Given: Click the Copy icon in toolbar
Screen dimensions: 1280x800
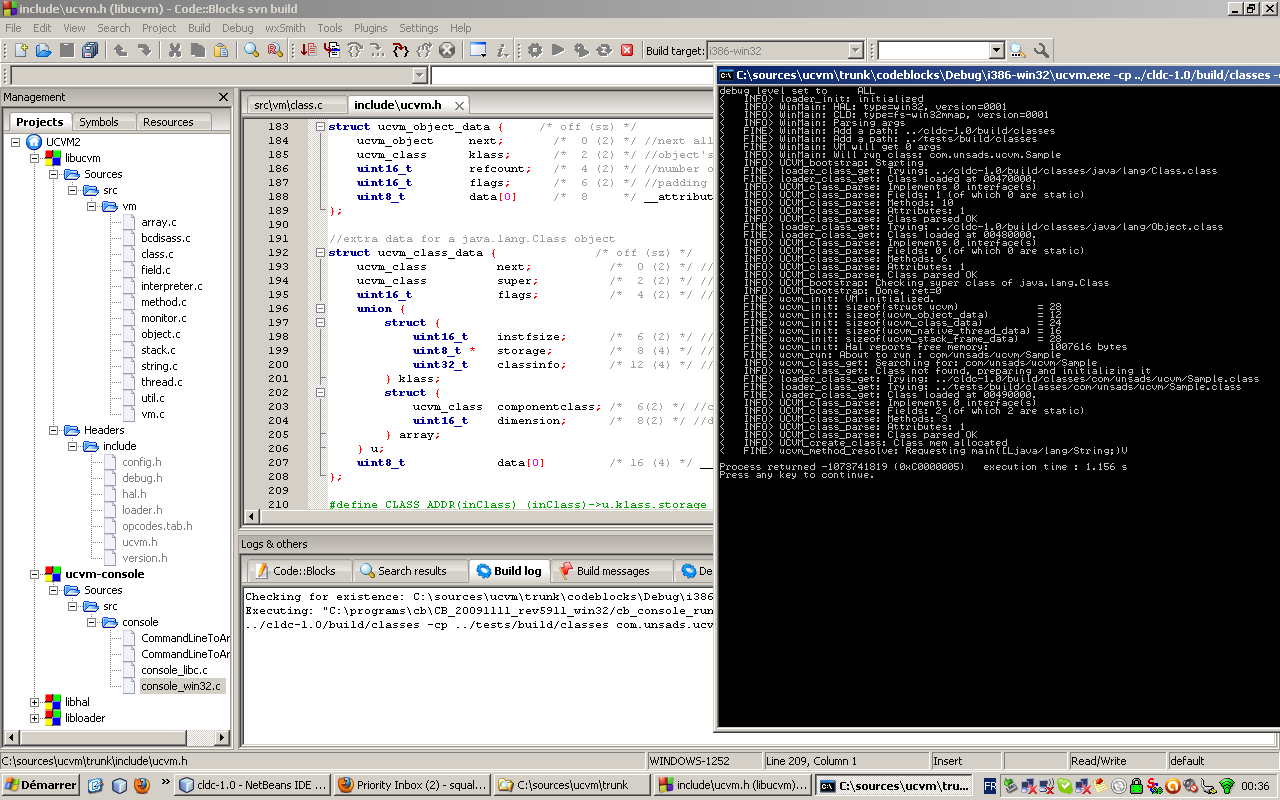Looking at the screenshot, I should (x=197, y=50).
